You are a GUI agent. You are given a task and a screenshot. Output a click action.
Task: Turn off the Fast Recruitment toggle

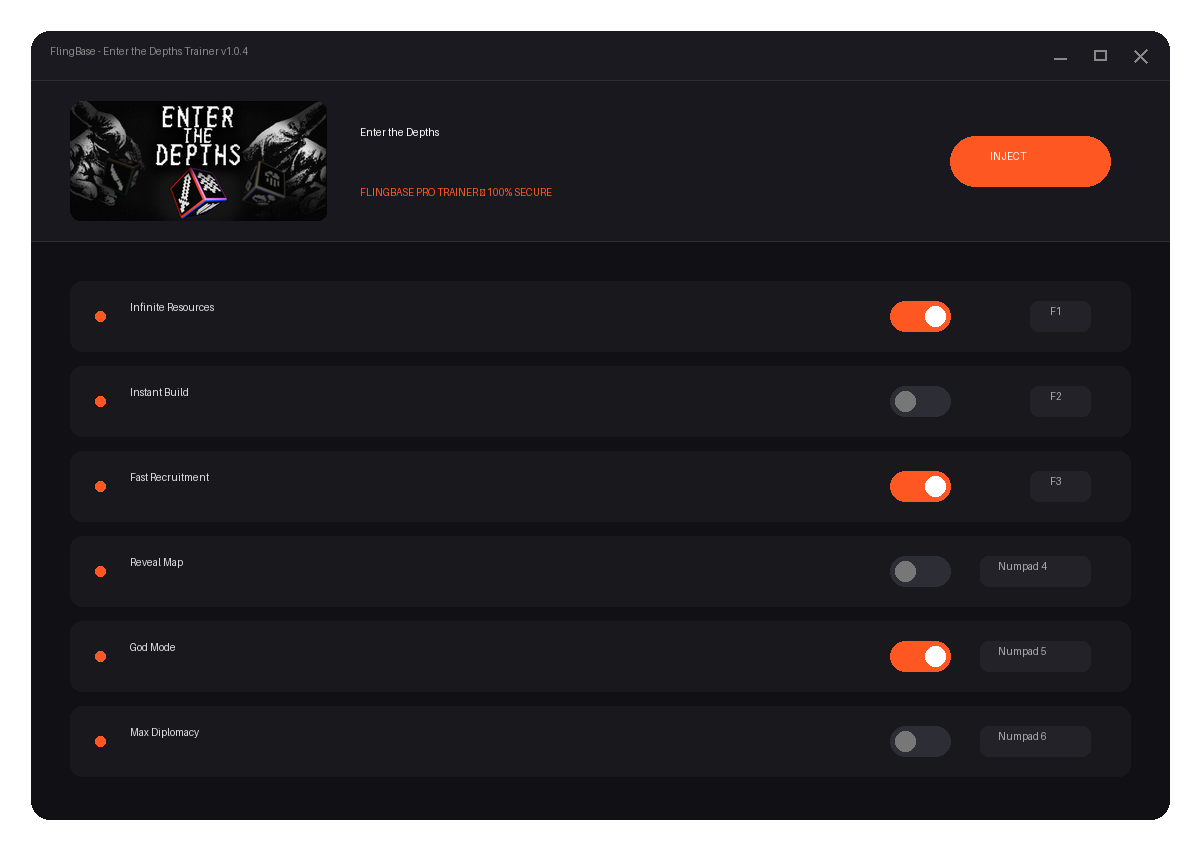point(920,486)
